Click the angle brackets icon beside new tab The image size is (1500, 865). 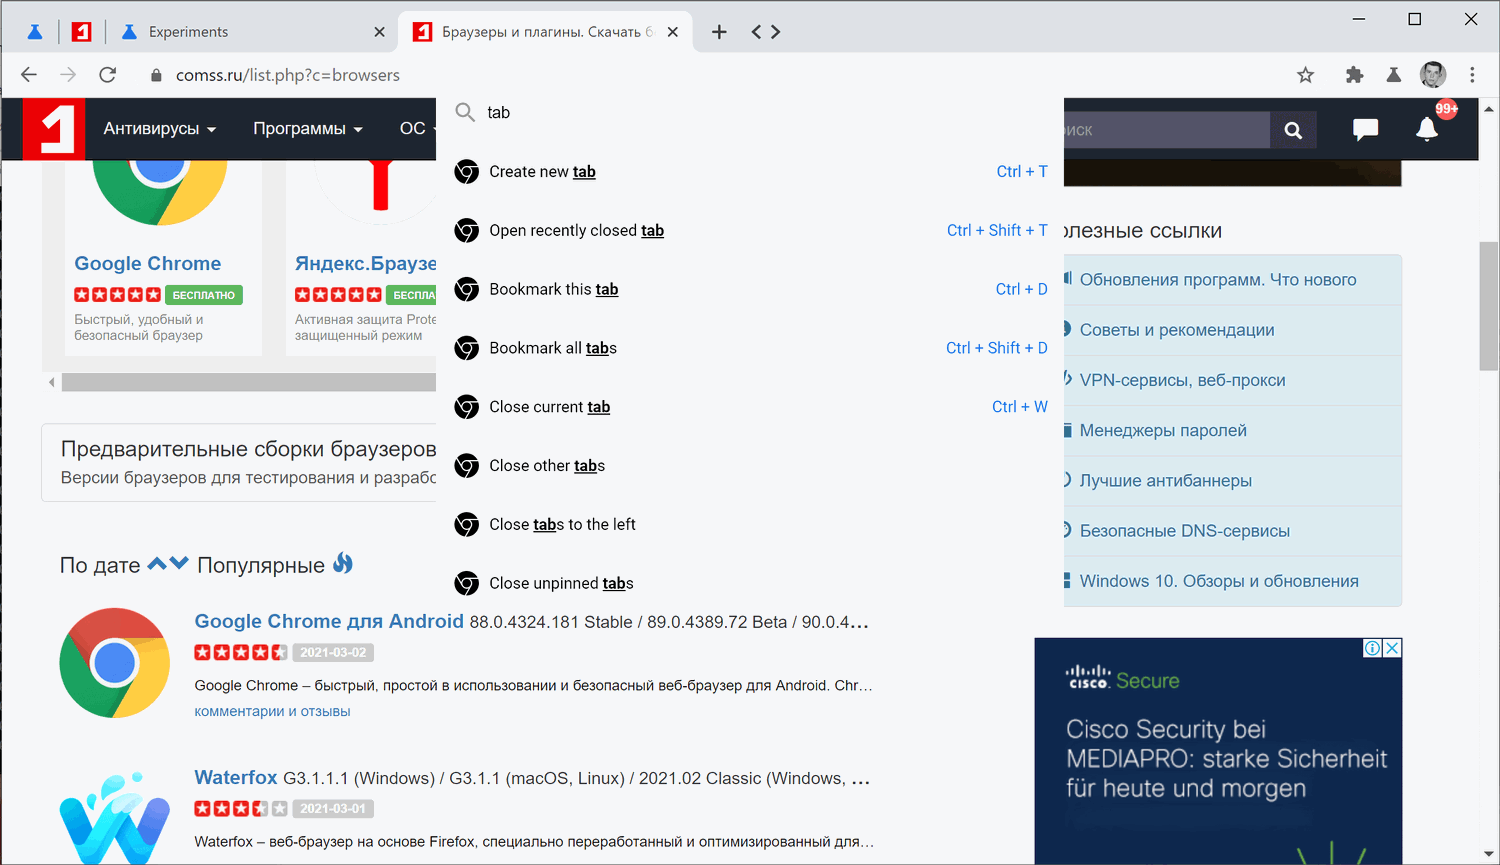[x=766, y=32]
